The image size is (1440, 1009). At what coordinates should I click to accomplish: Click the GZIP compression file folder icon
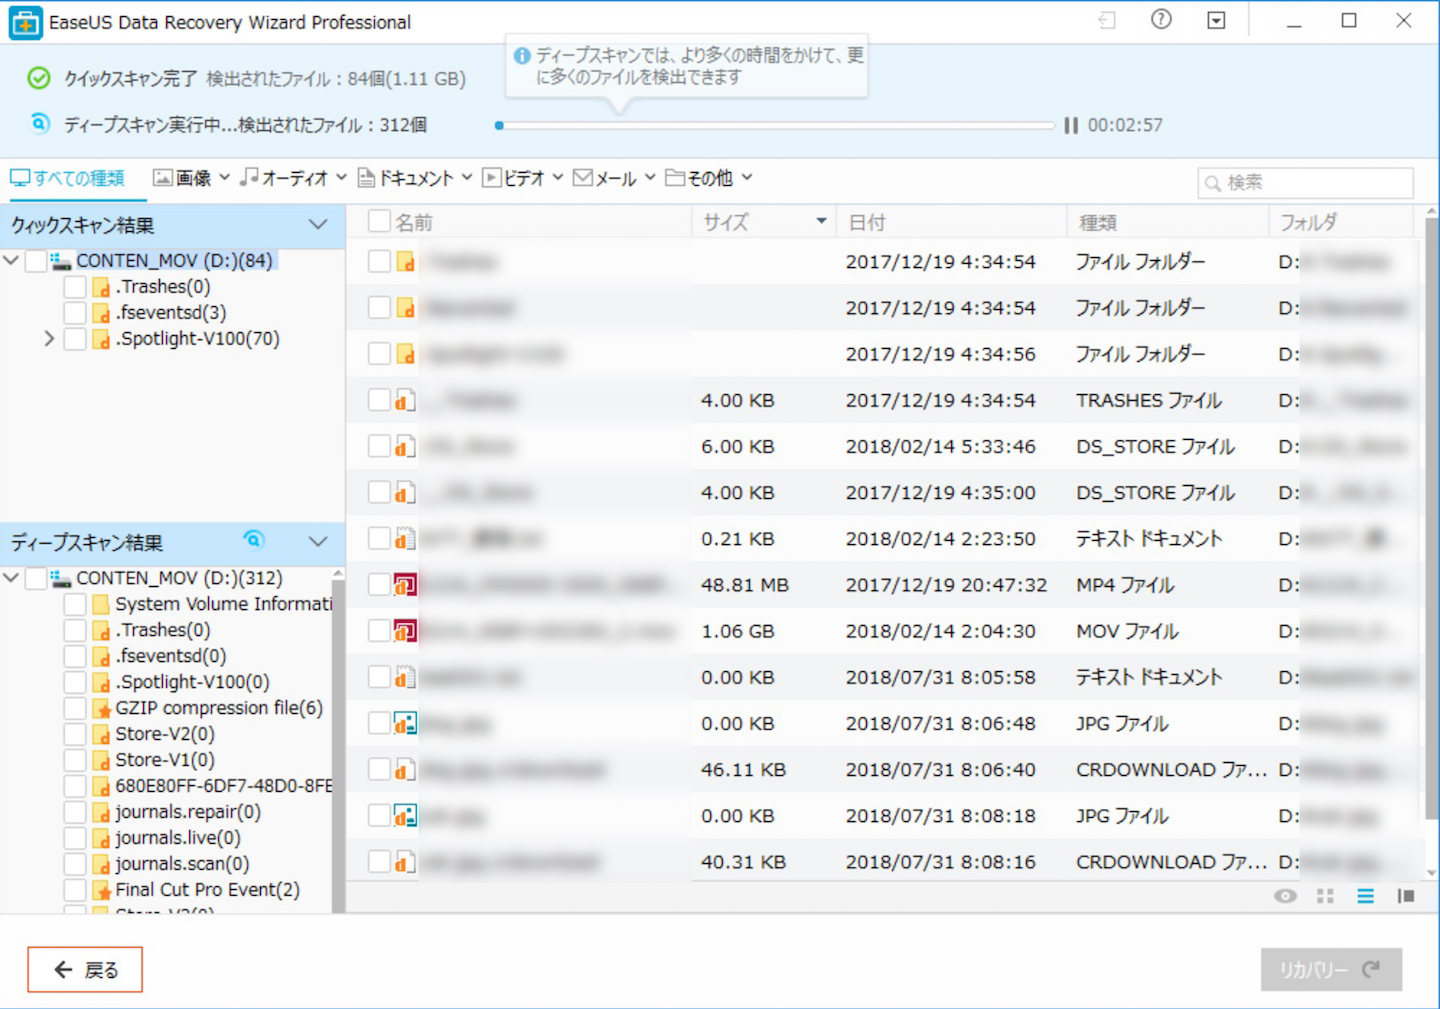[102, 708]
